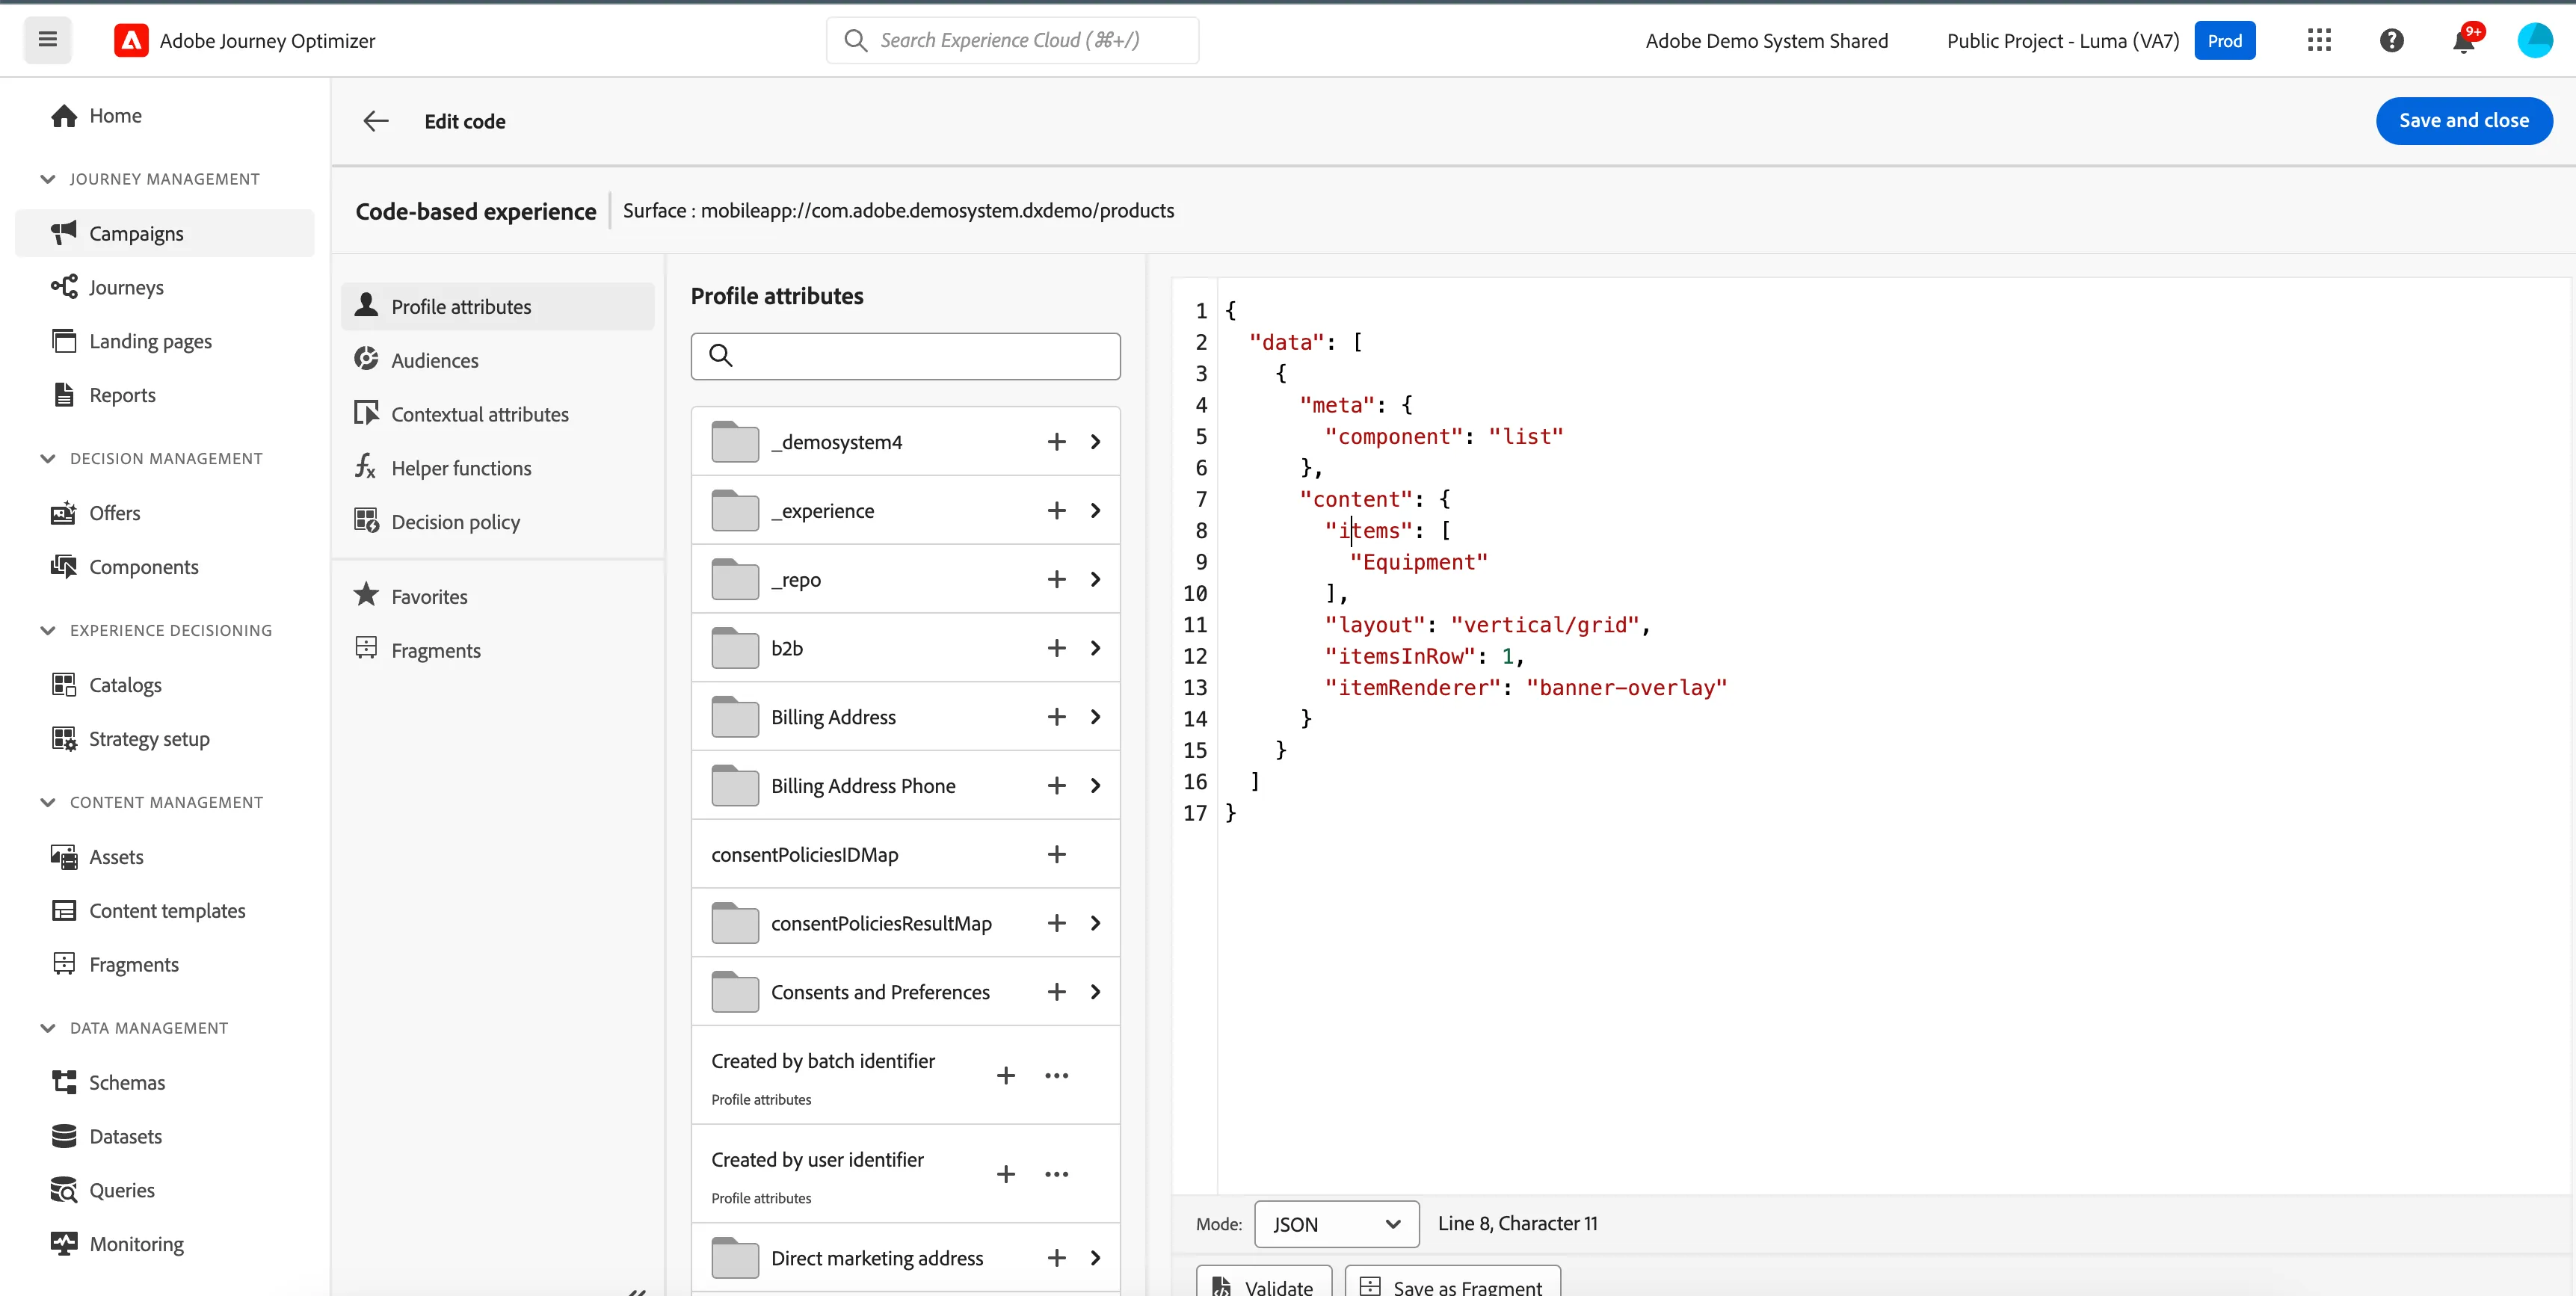Screen dimensions: 2576x1296
Task: Open Content templates in the sidebar
Action: tap(165, 911)
